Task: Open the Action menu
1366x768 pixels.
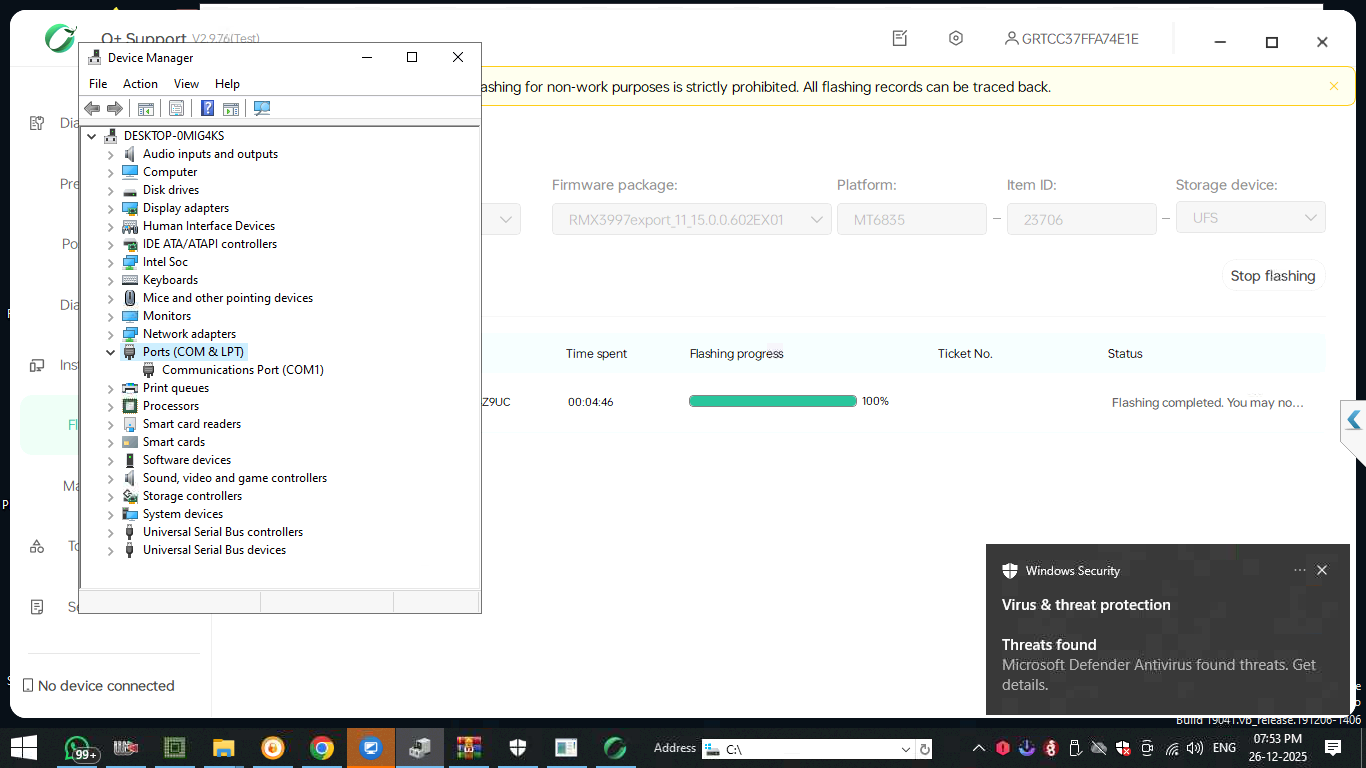Action: (140, 84)
